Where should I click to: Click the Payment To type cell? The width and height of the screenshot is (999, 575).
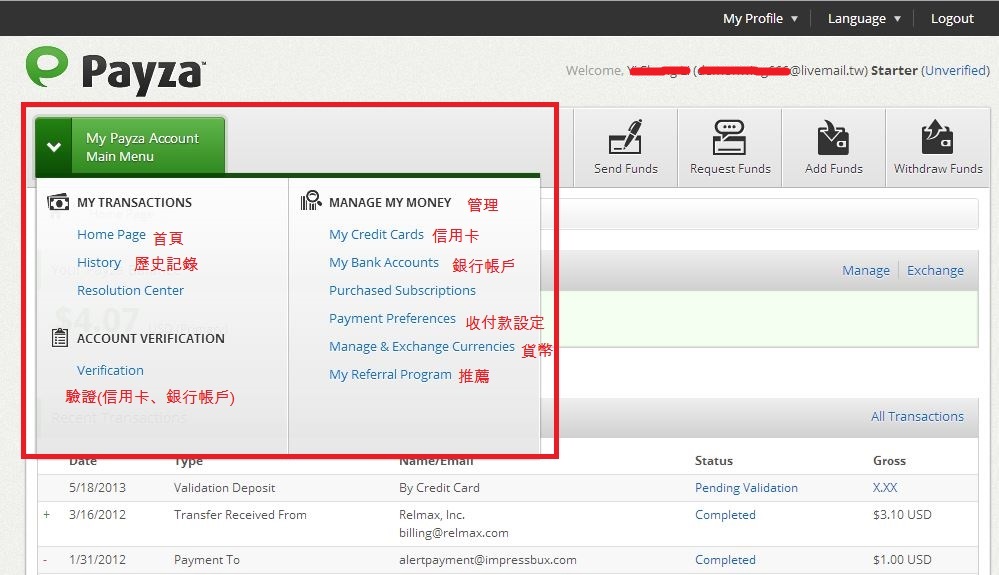(206, 560)
